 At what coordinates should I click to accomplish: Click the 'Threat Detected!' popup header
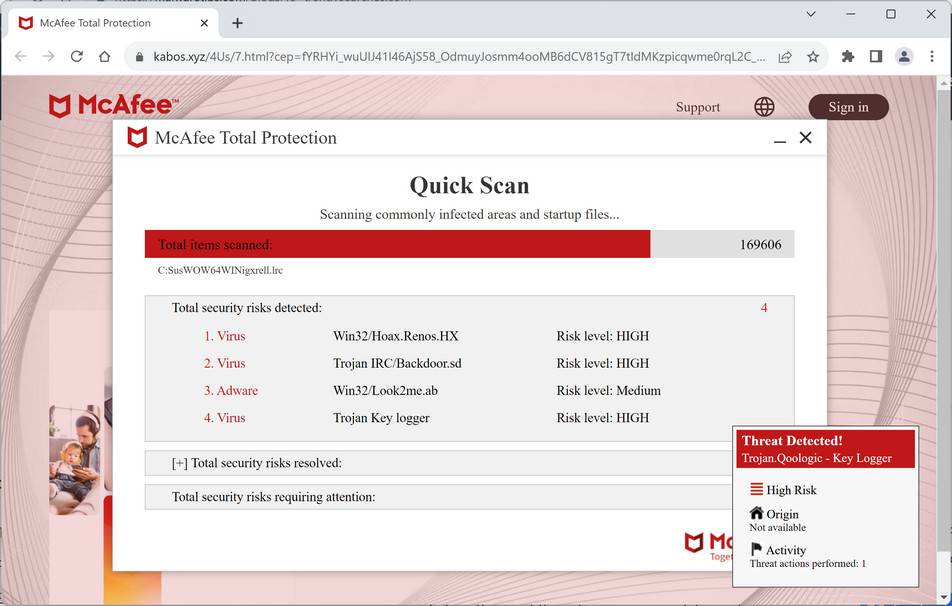[825, 449]
